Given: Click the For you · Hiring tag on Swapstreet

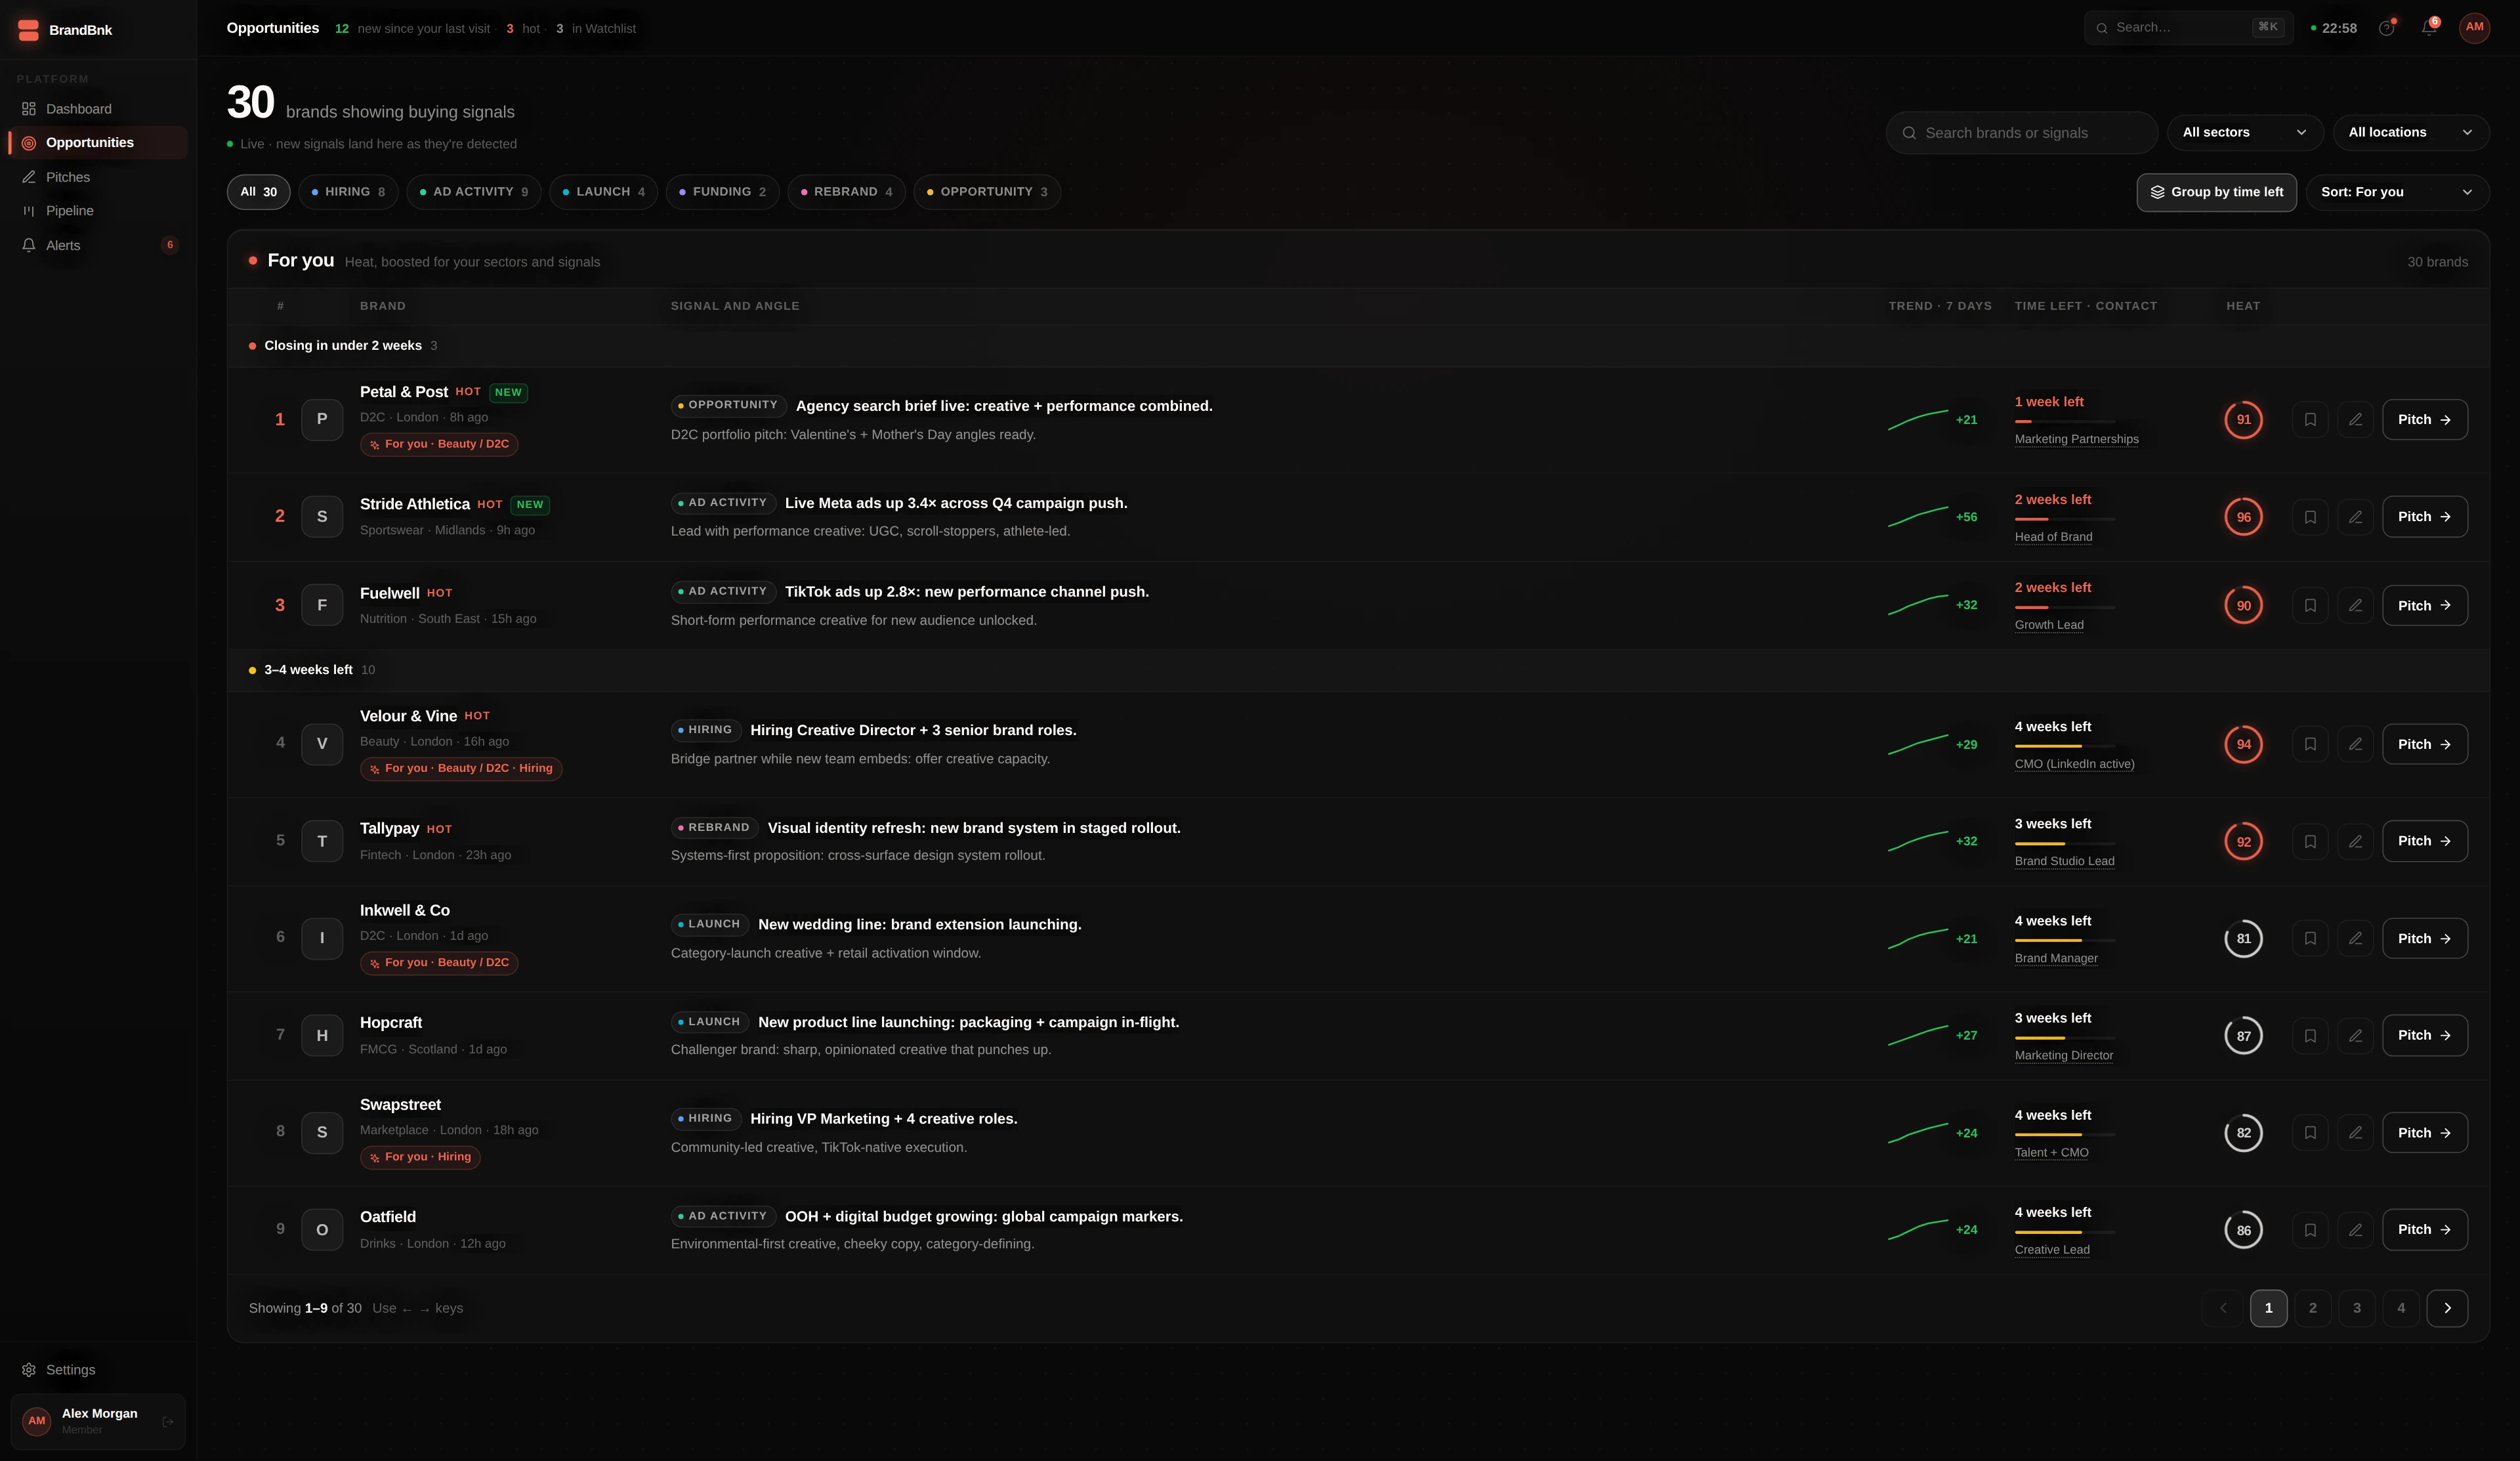Looking at the screenshot, I should tap(420, 1157).
